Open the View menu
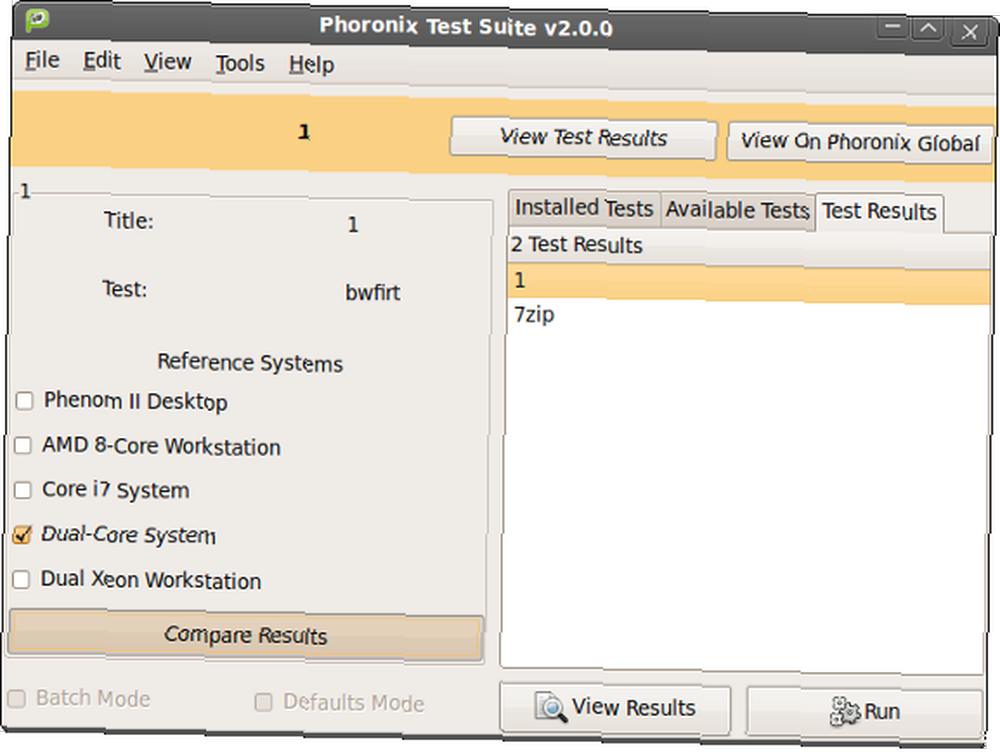 pos(167,63)
